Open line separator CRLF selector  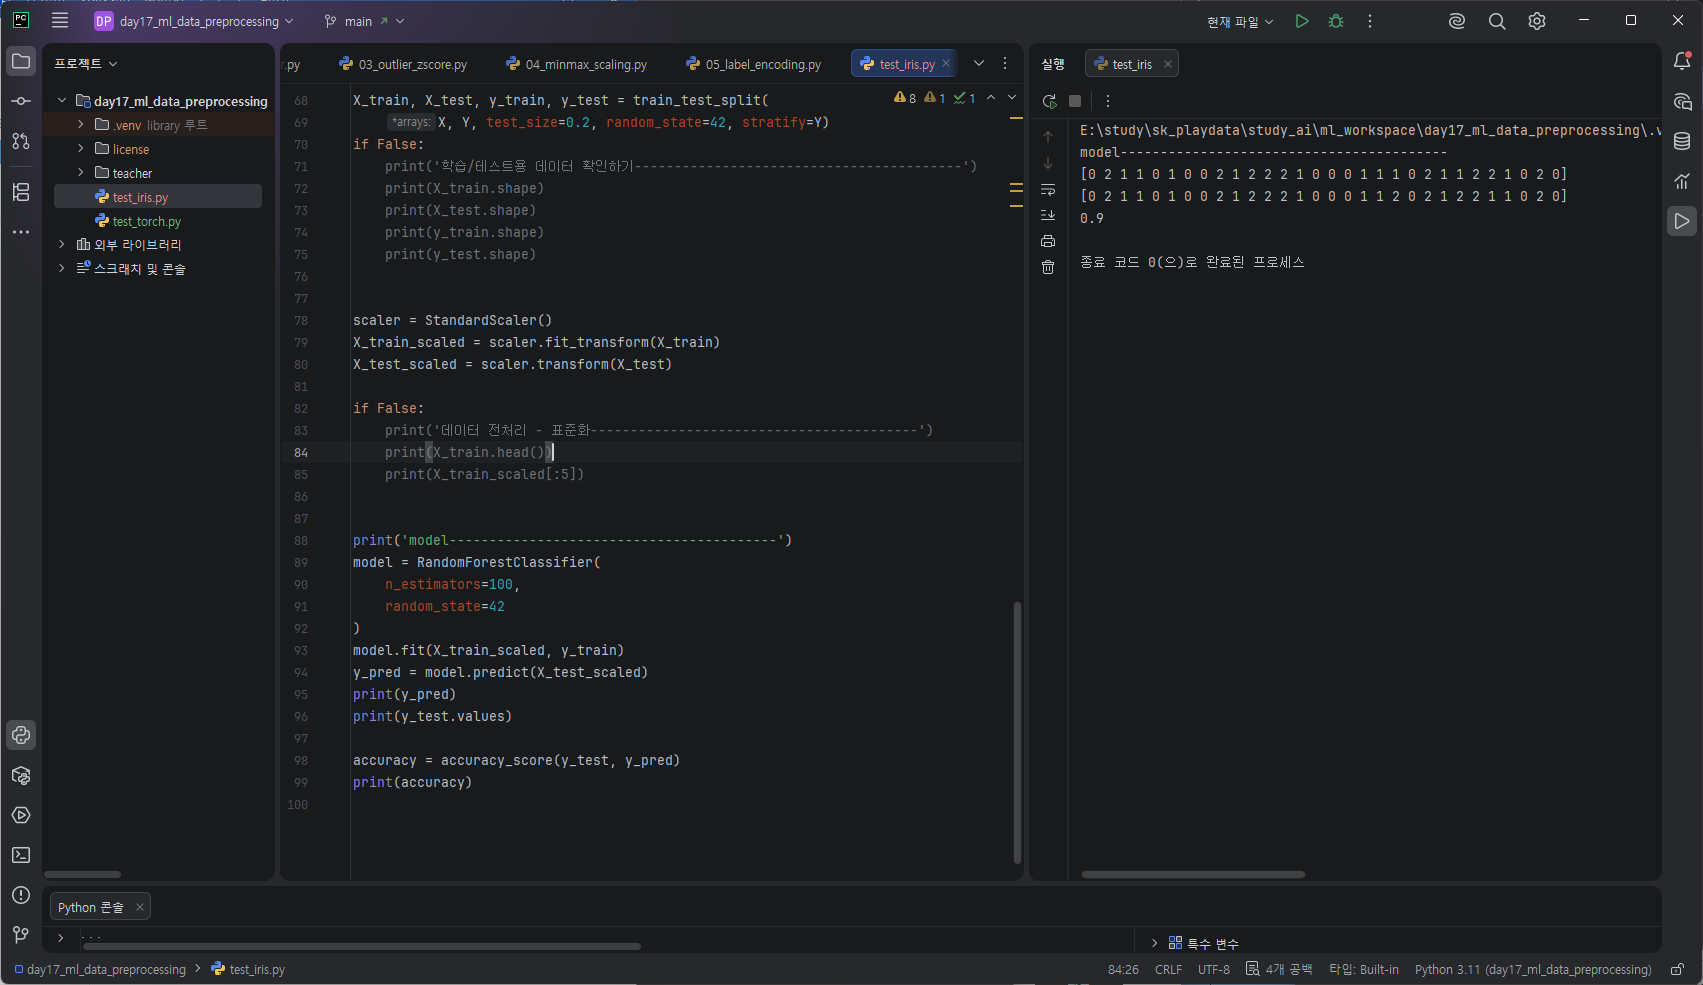[1168, 969]
